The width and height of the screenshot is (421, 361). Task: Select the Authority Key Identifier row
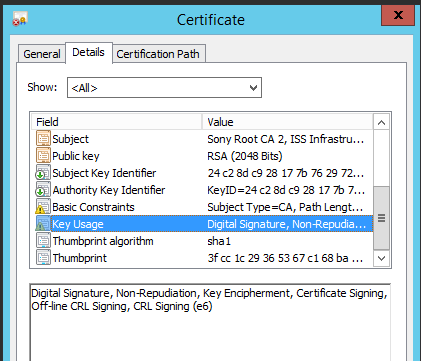(202, 190)
